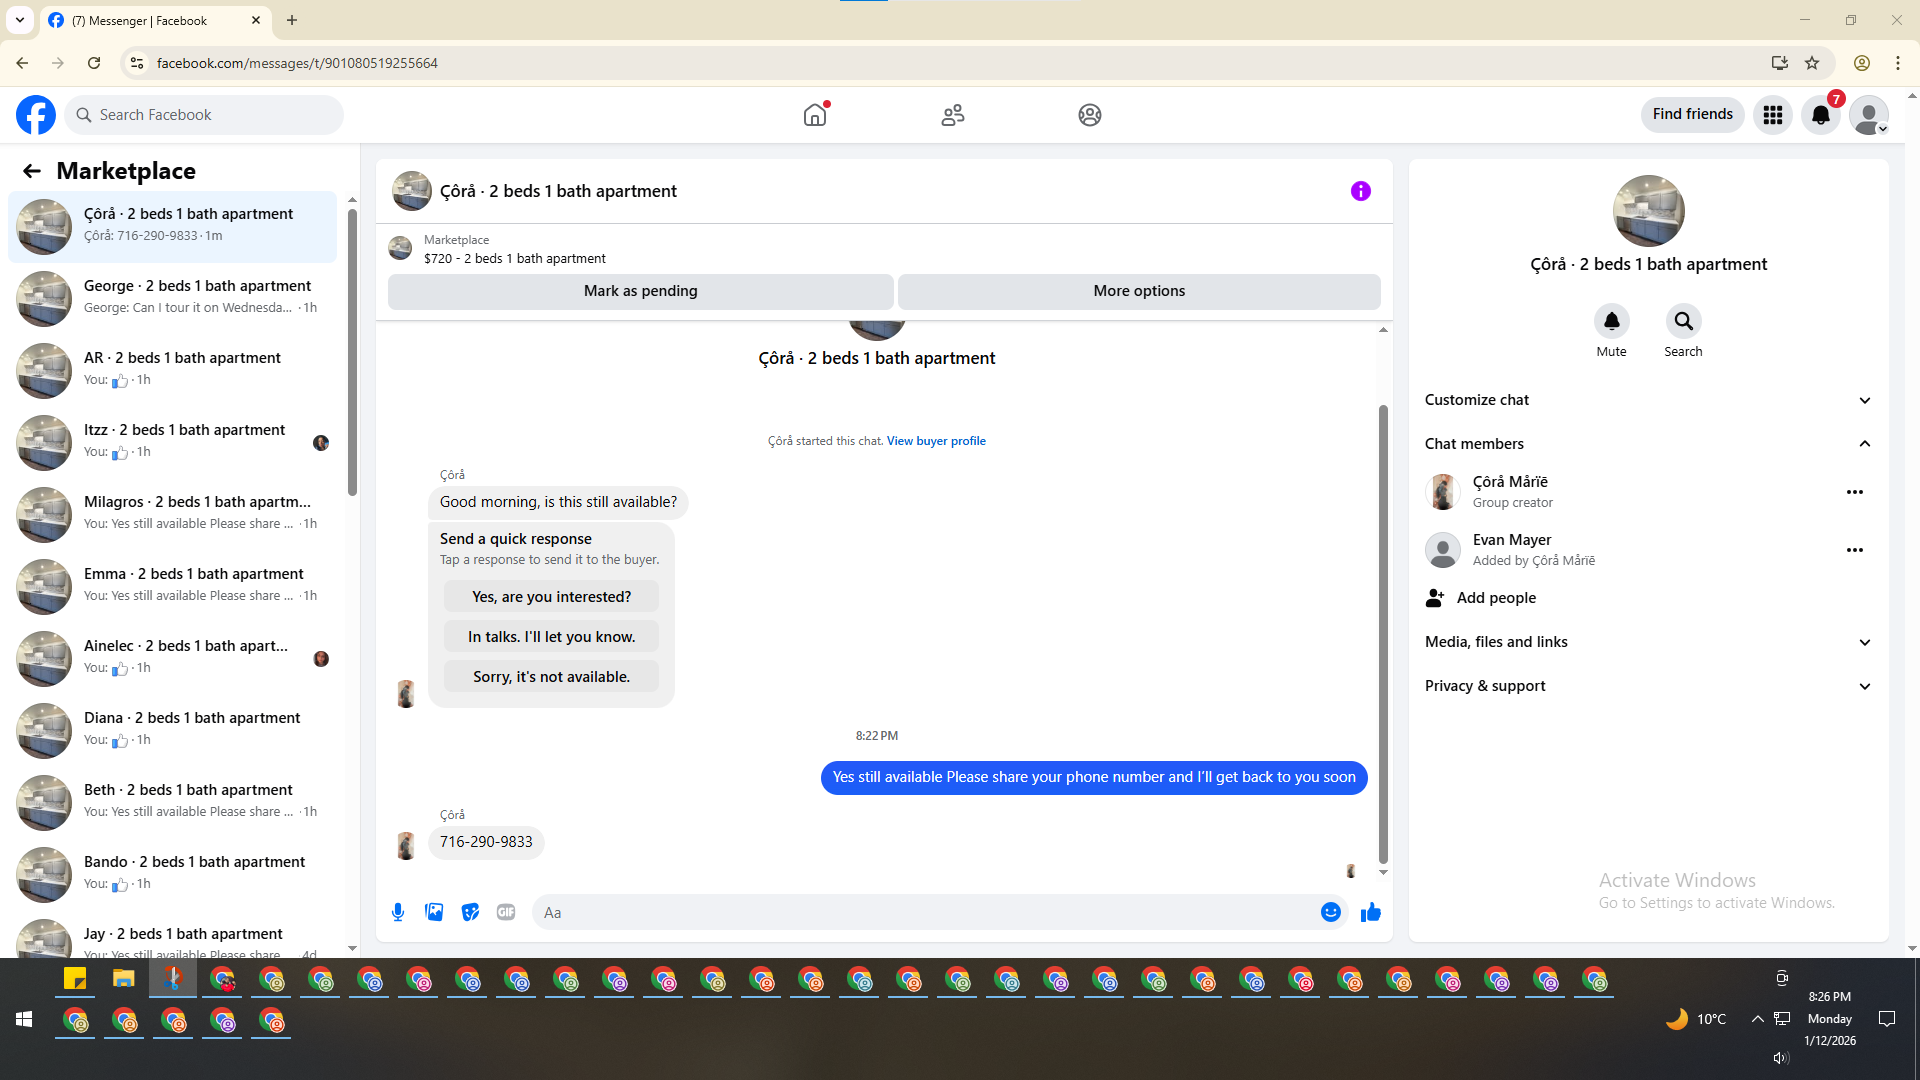Open the Facebook notifications bell
The width and height of the screenshot is (1920, 1080).
point(1821,115)
